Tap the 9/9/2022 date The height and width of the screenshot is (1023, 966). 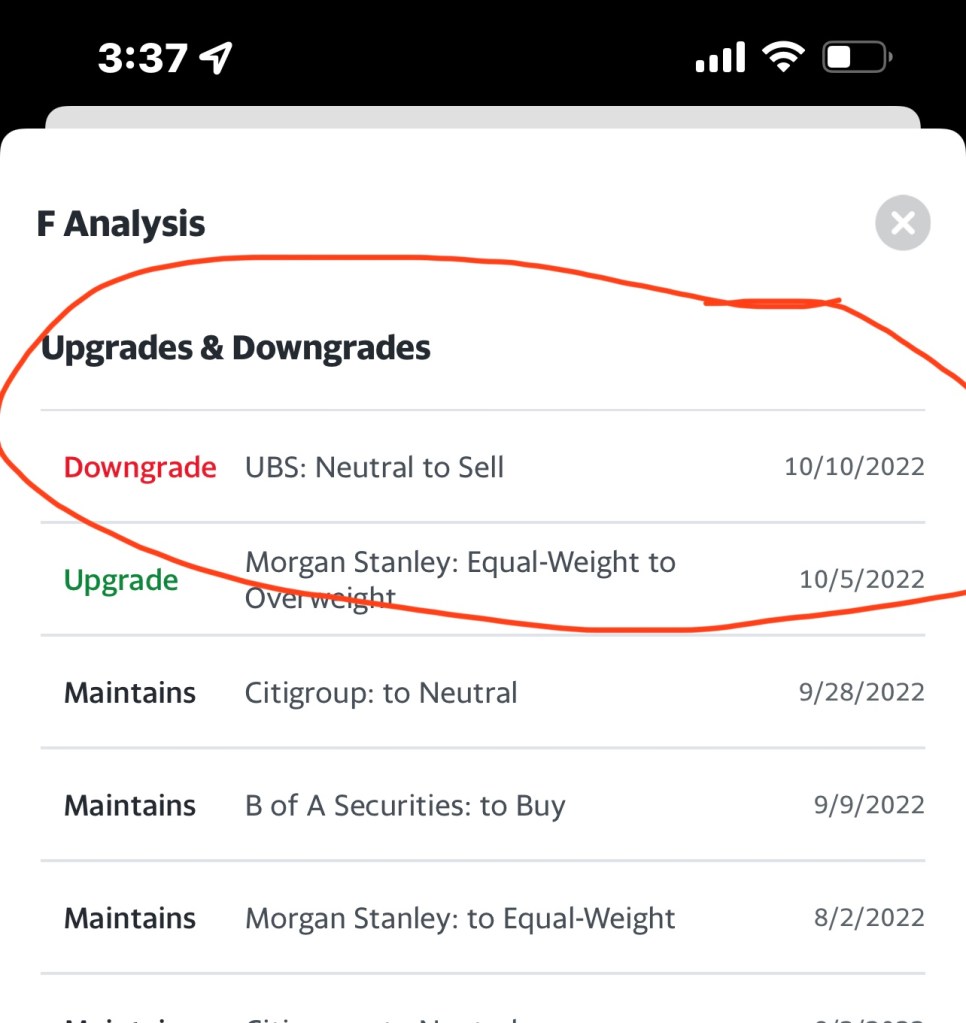[869, 806]
